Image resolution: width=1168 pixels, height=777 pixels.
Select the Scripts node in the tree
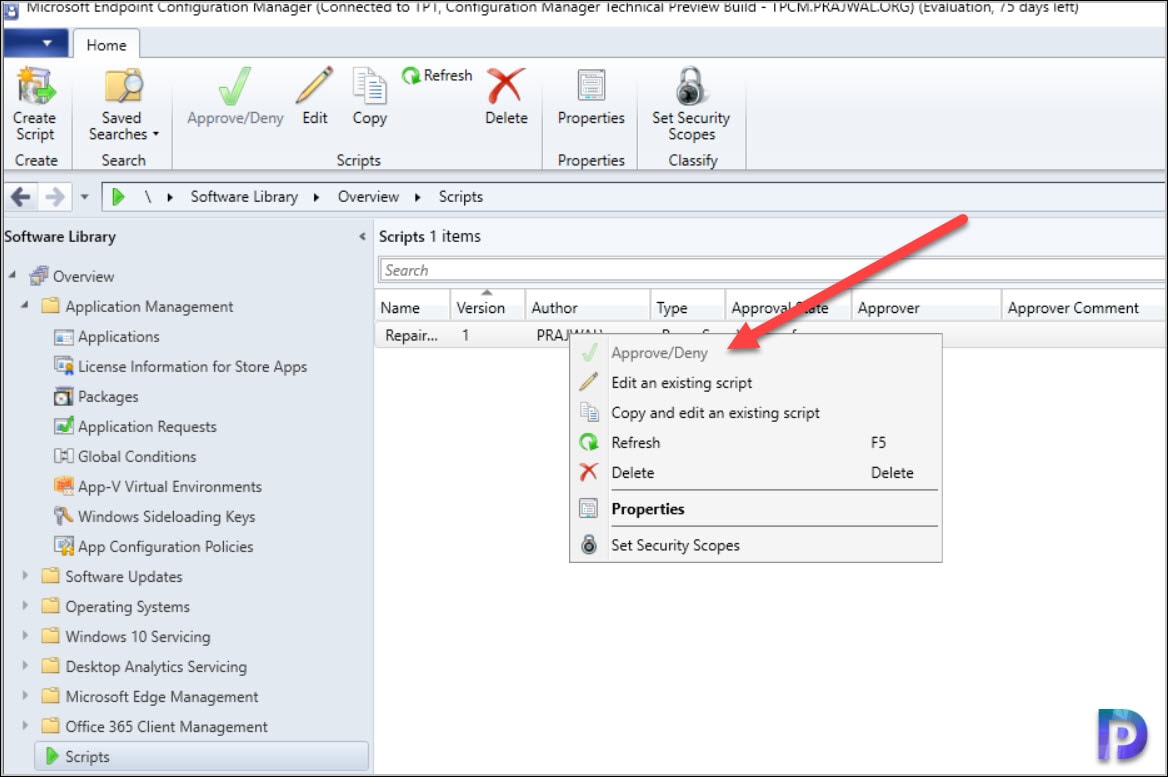pos(201,756)
